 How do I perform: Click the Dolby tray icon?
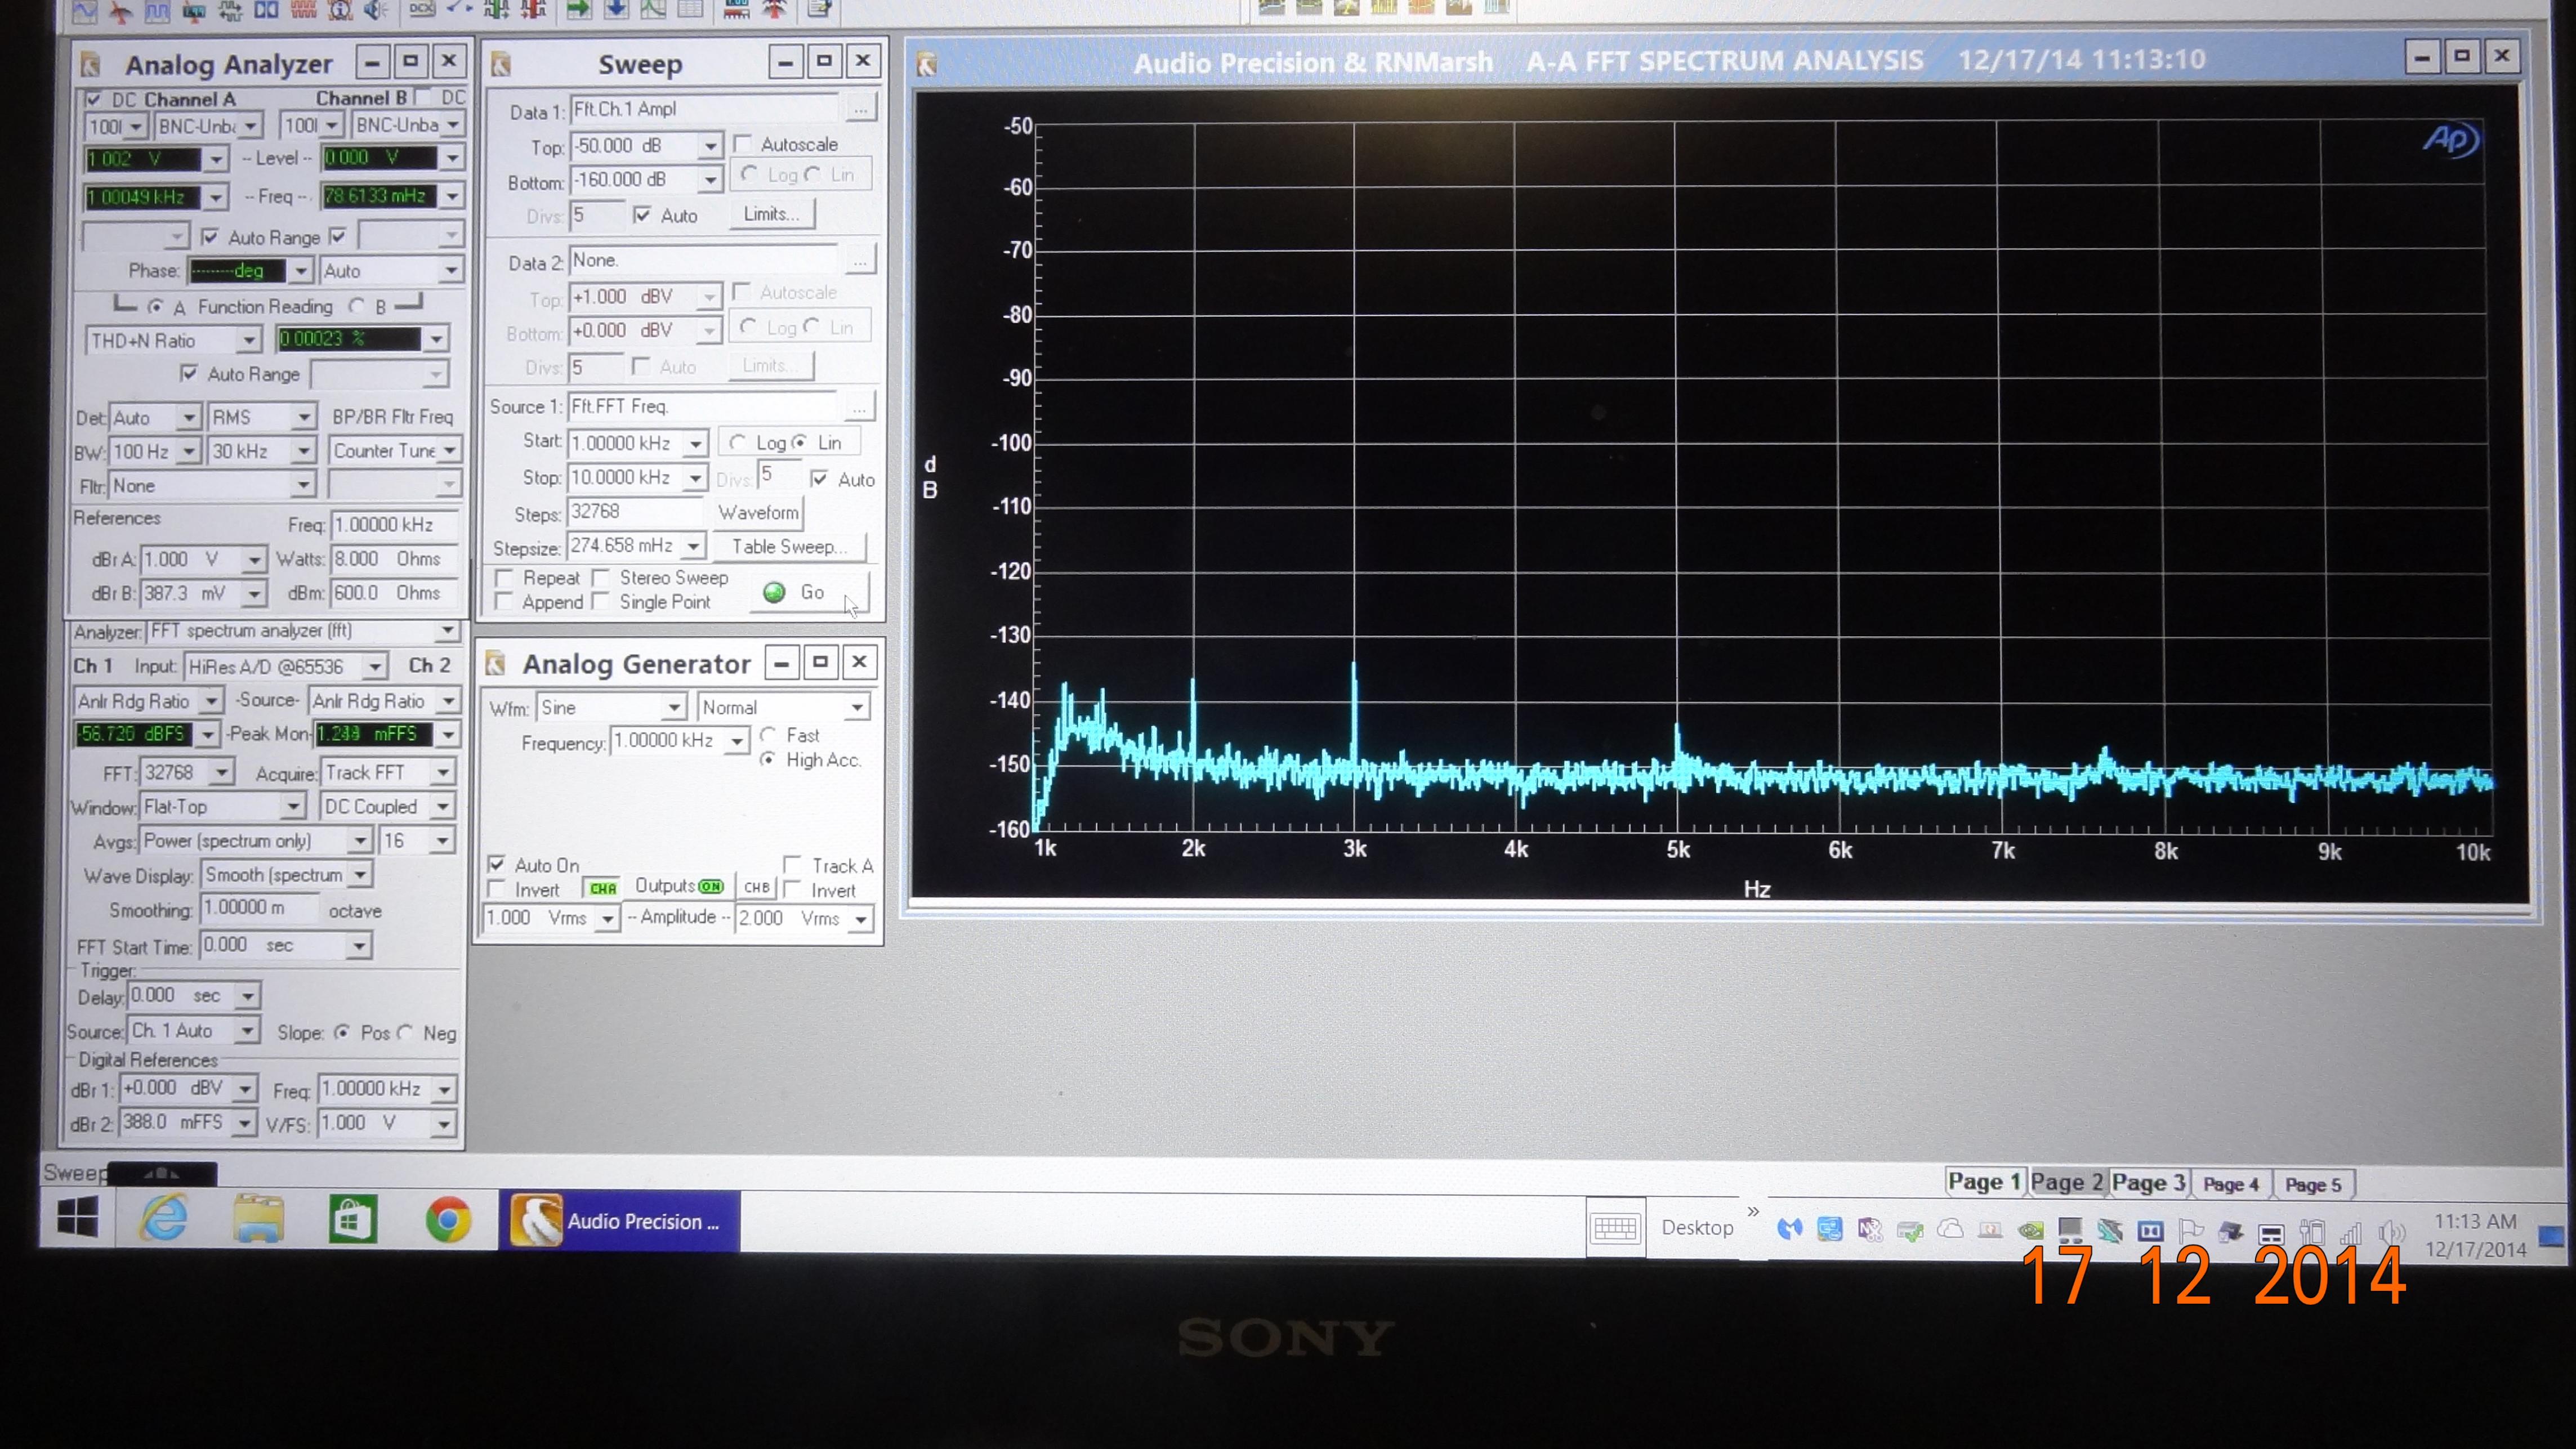point(2150,1231)
